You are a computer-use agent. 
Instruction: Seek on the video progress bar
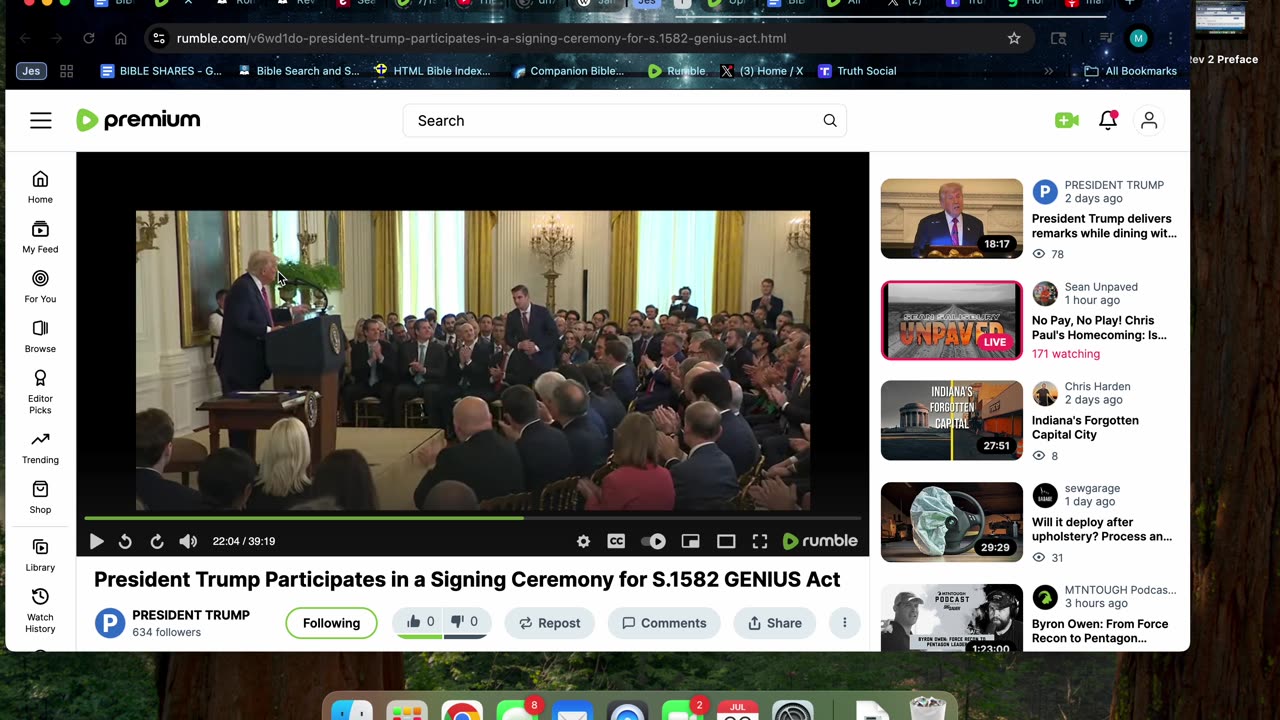[x=472, y=518]
